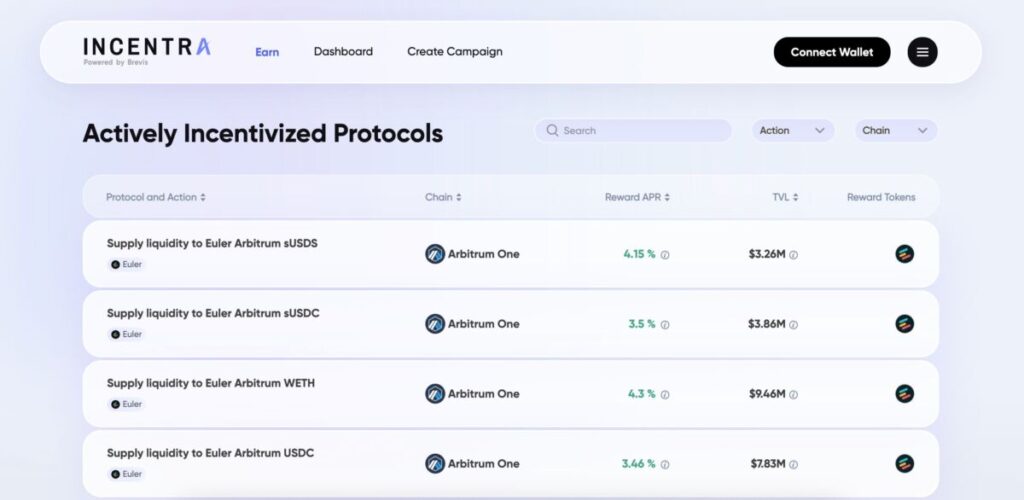This screenshot has width=1024, height=500.
Task: Switch to the Dashboard tab
Action: [x=343, y=51]
